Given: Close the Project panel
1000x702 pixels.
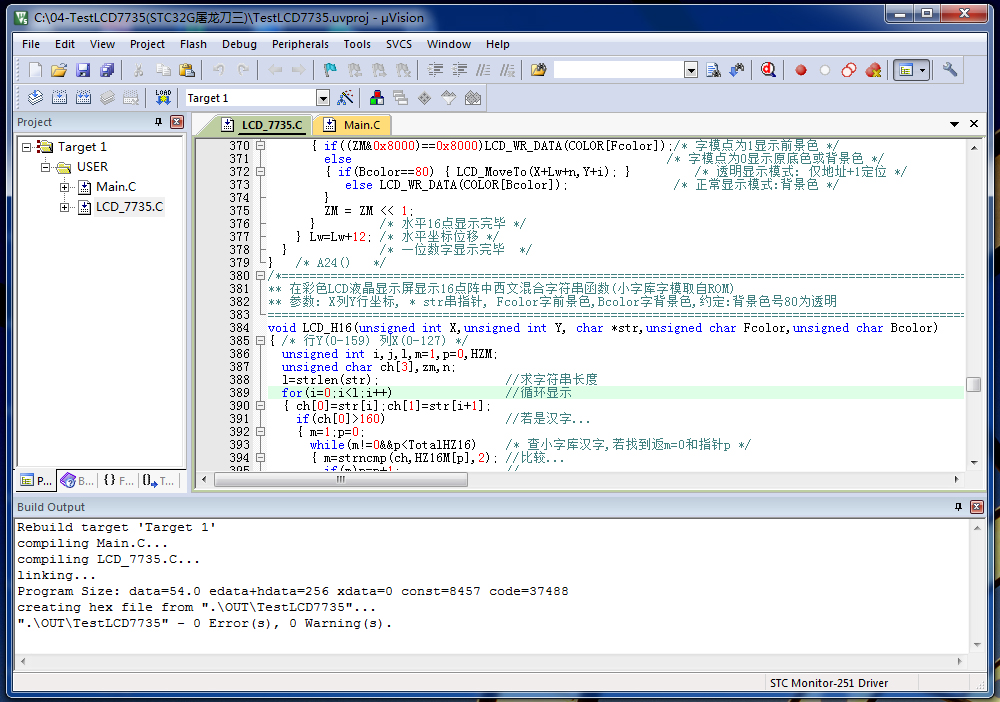Looking at the screenshot, I should point(177,122).
